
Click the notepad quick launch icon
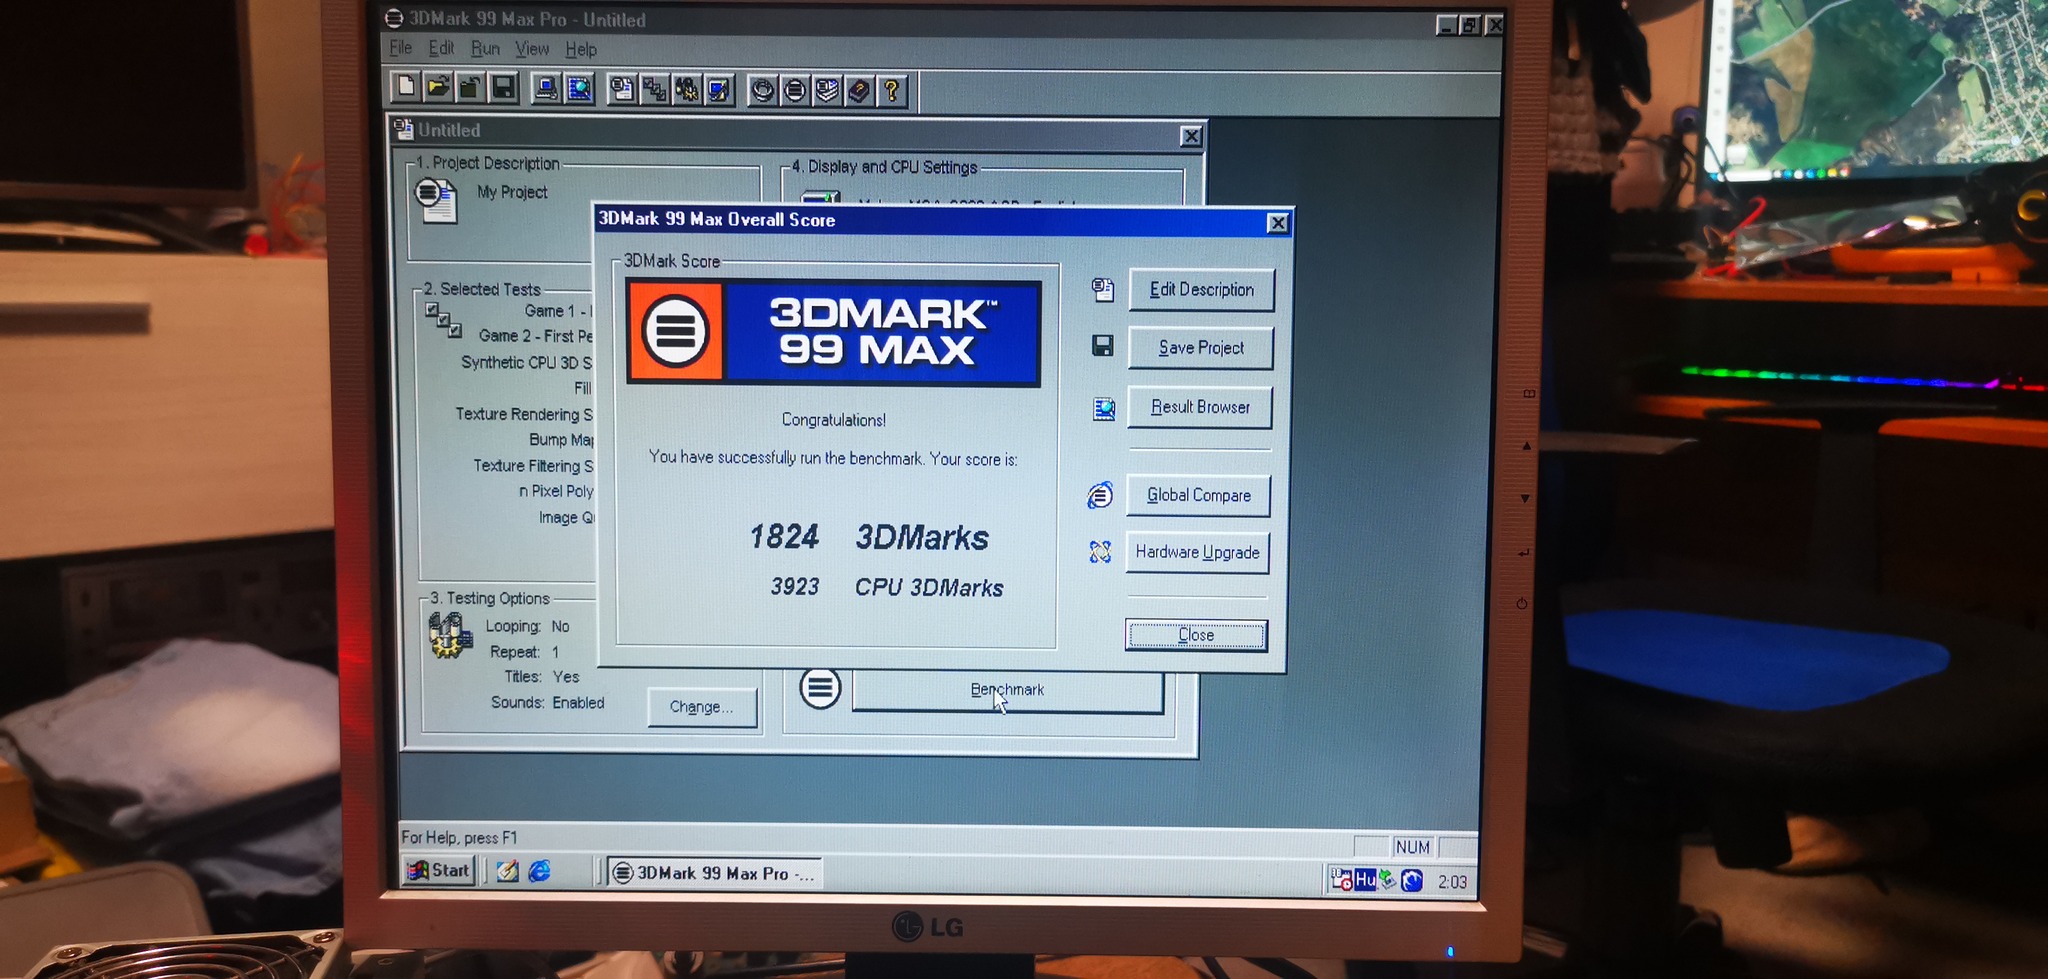(x=507, y=871)
